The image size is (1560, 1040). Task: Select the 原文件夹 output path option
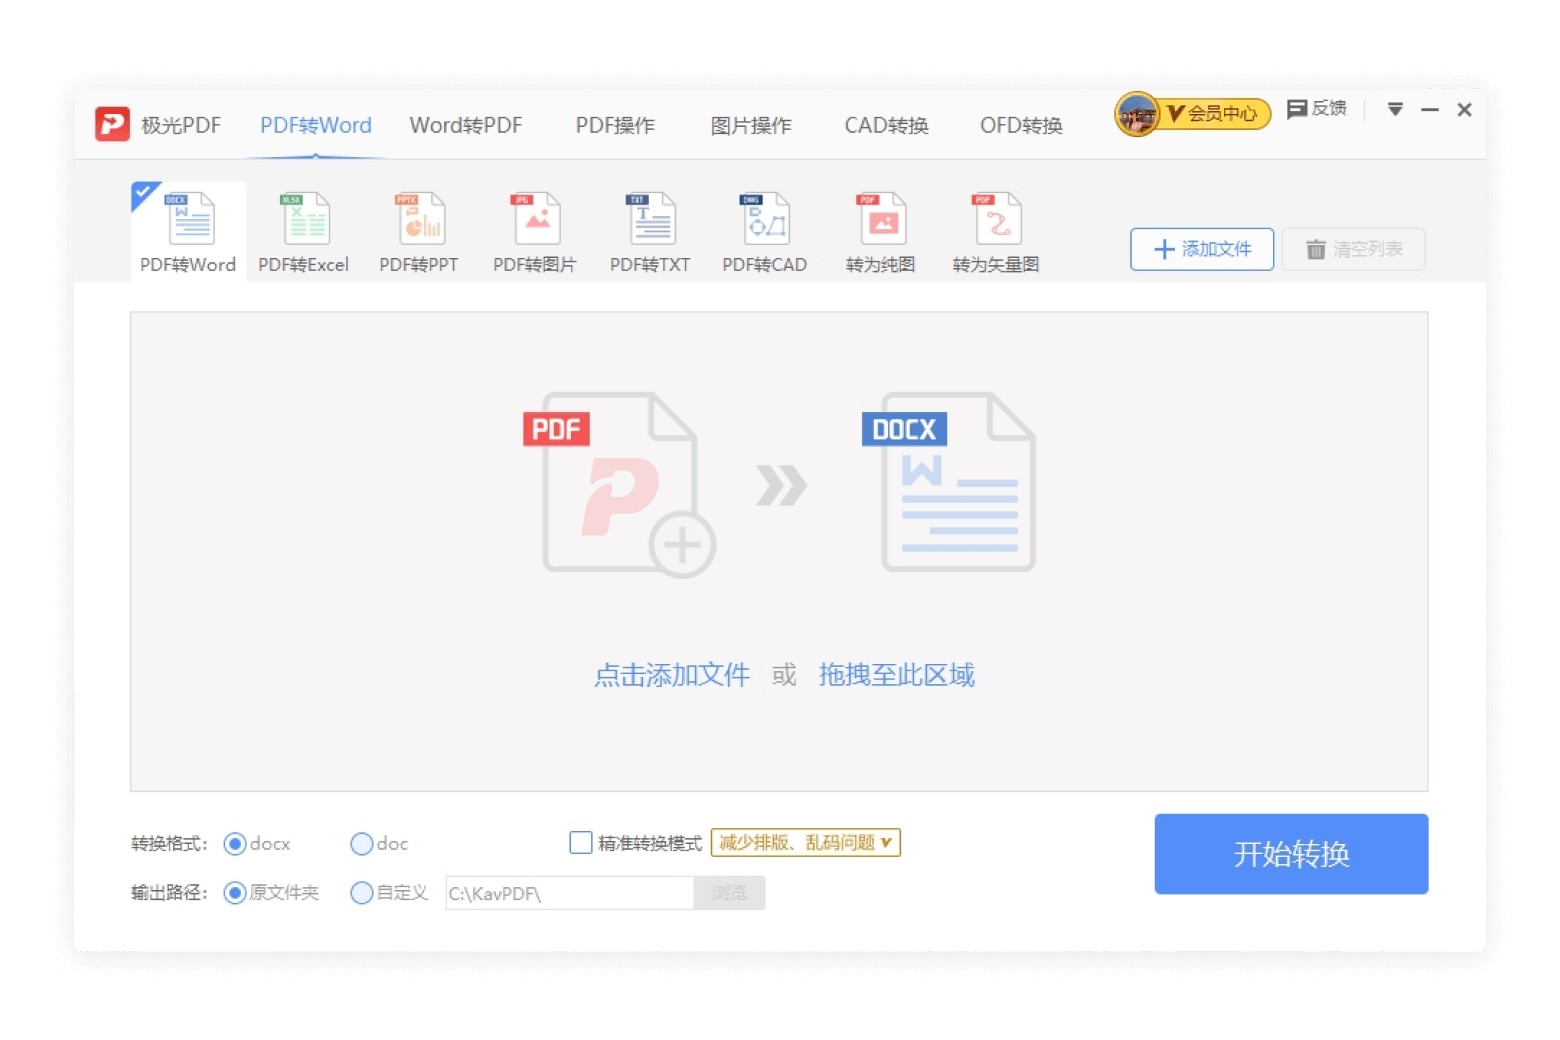coord(235,893)
